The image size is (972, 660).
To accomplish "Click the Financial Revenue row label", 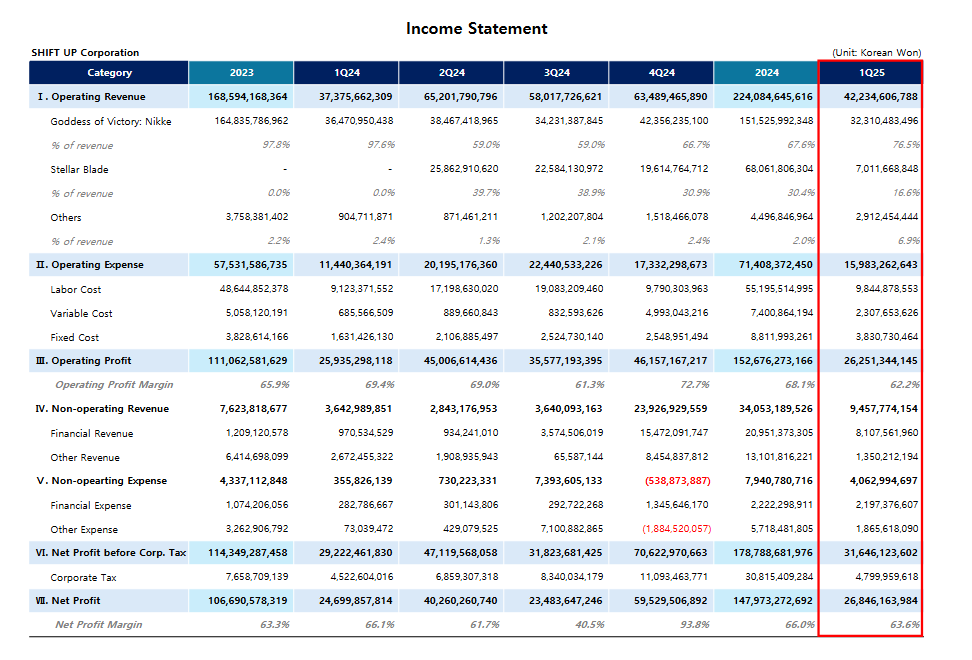I will click(x=92, y=434).
